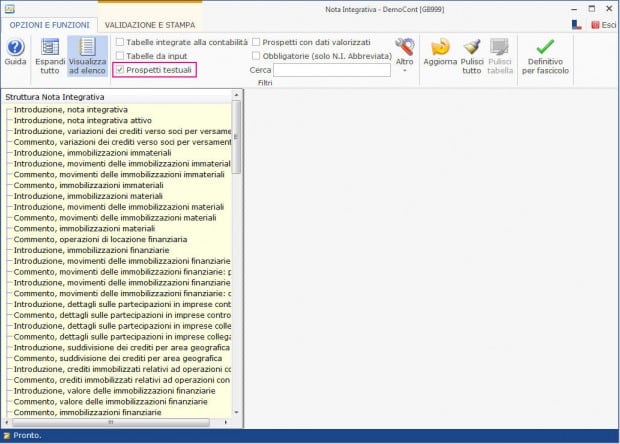Select 'Introduzione, nota integrativa' row

(71, 110)
